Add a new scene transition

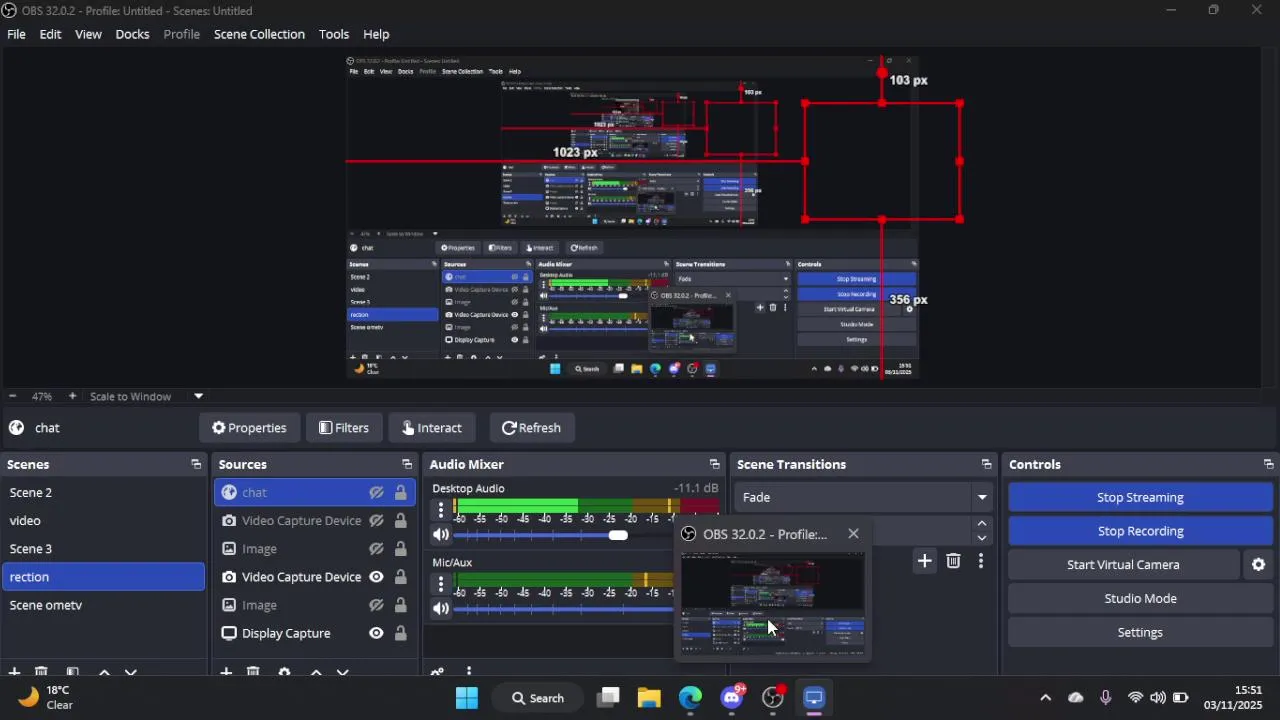924,561
